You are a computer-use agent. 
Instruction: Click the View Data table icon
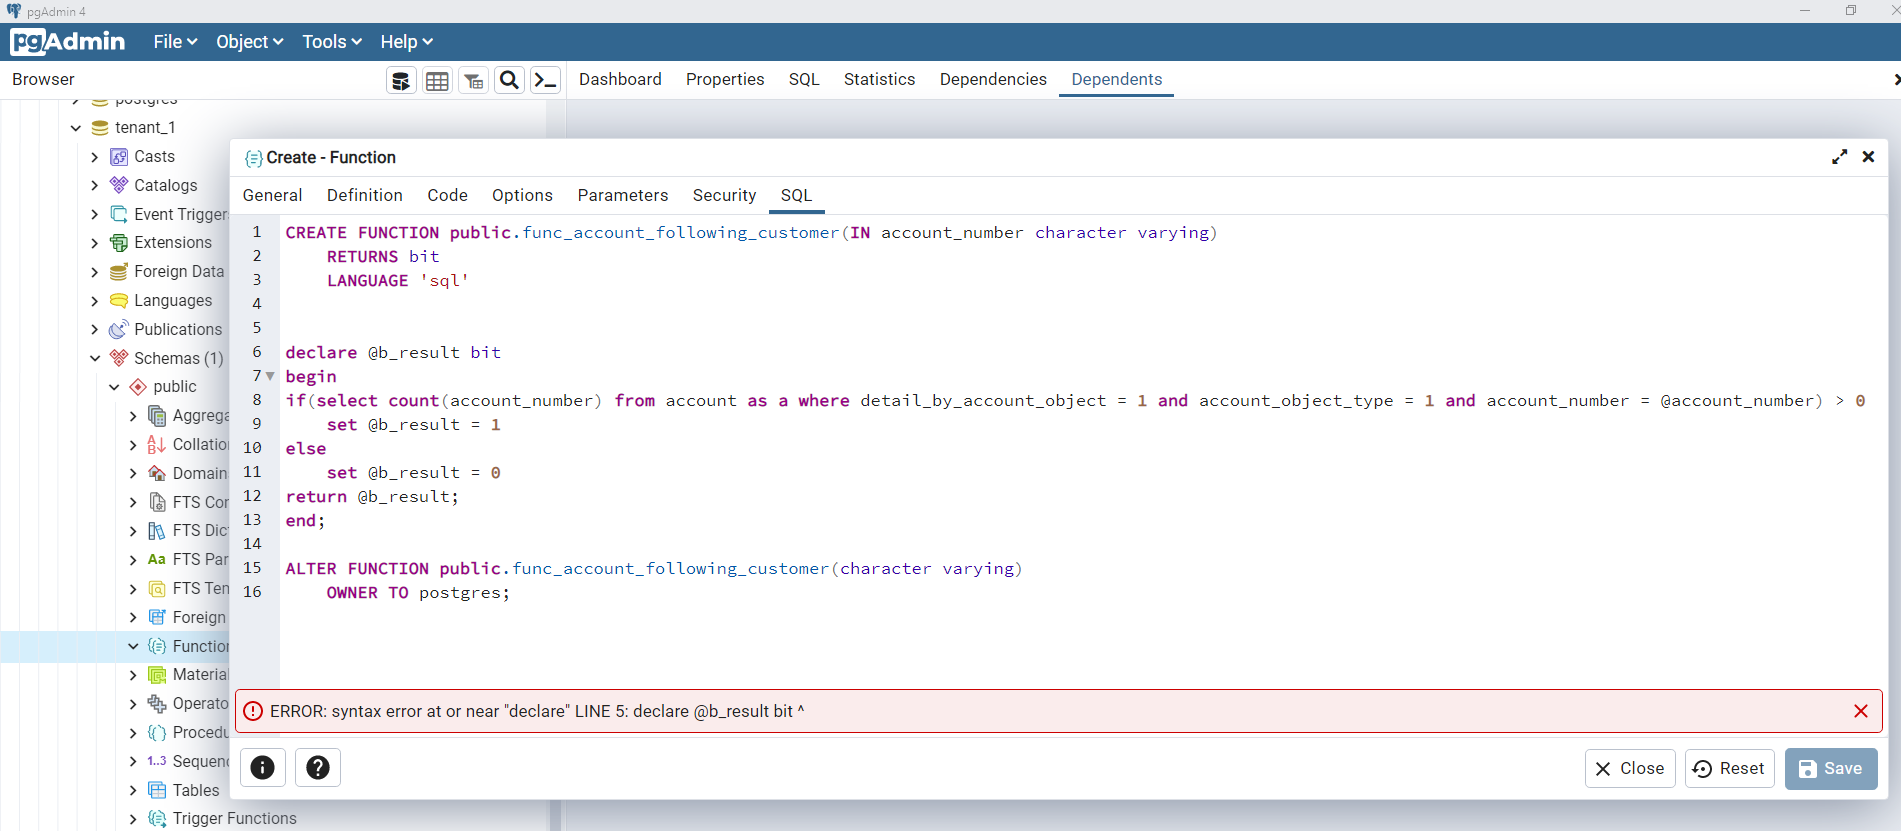437,81
